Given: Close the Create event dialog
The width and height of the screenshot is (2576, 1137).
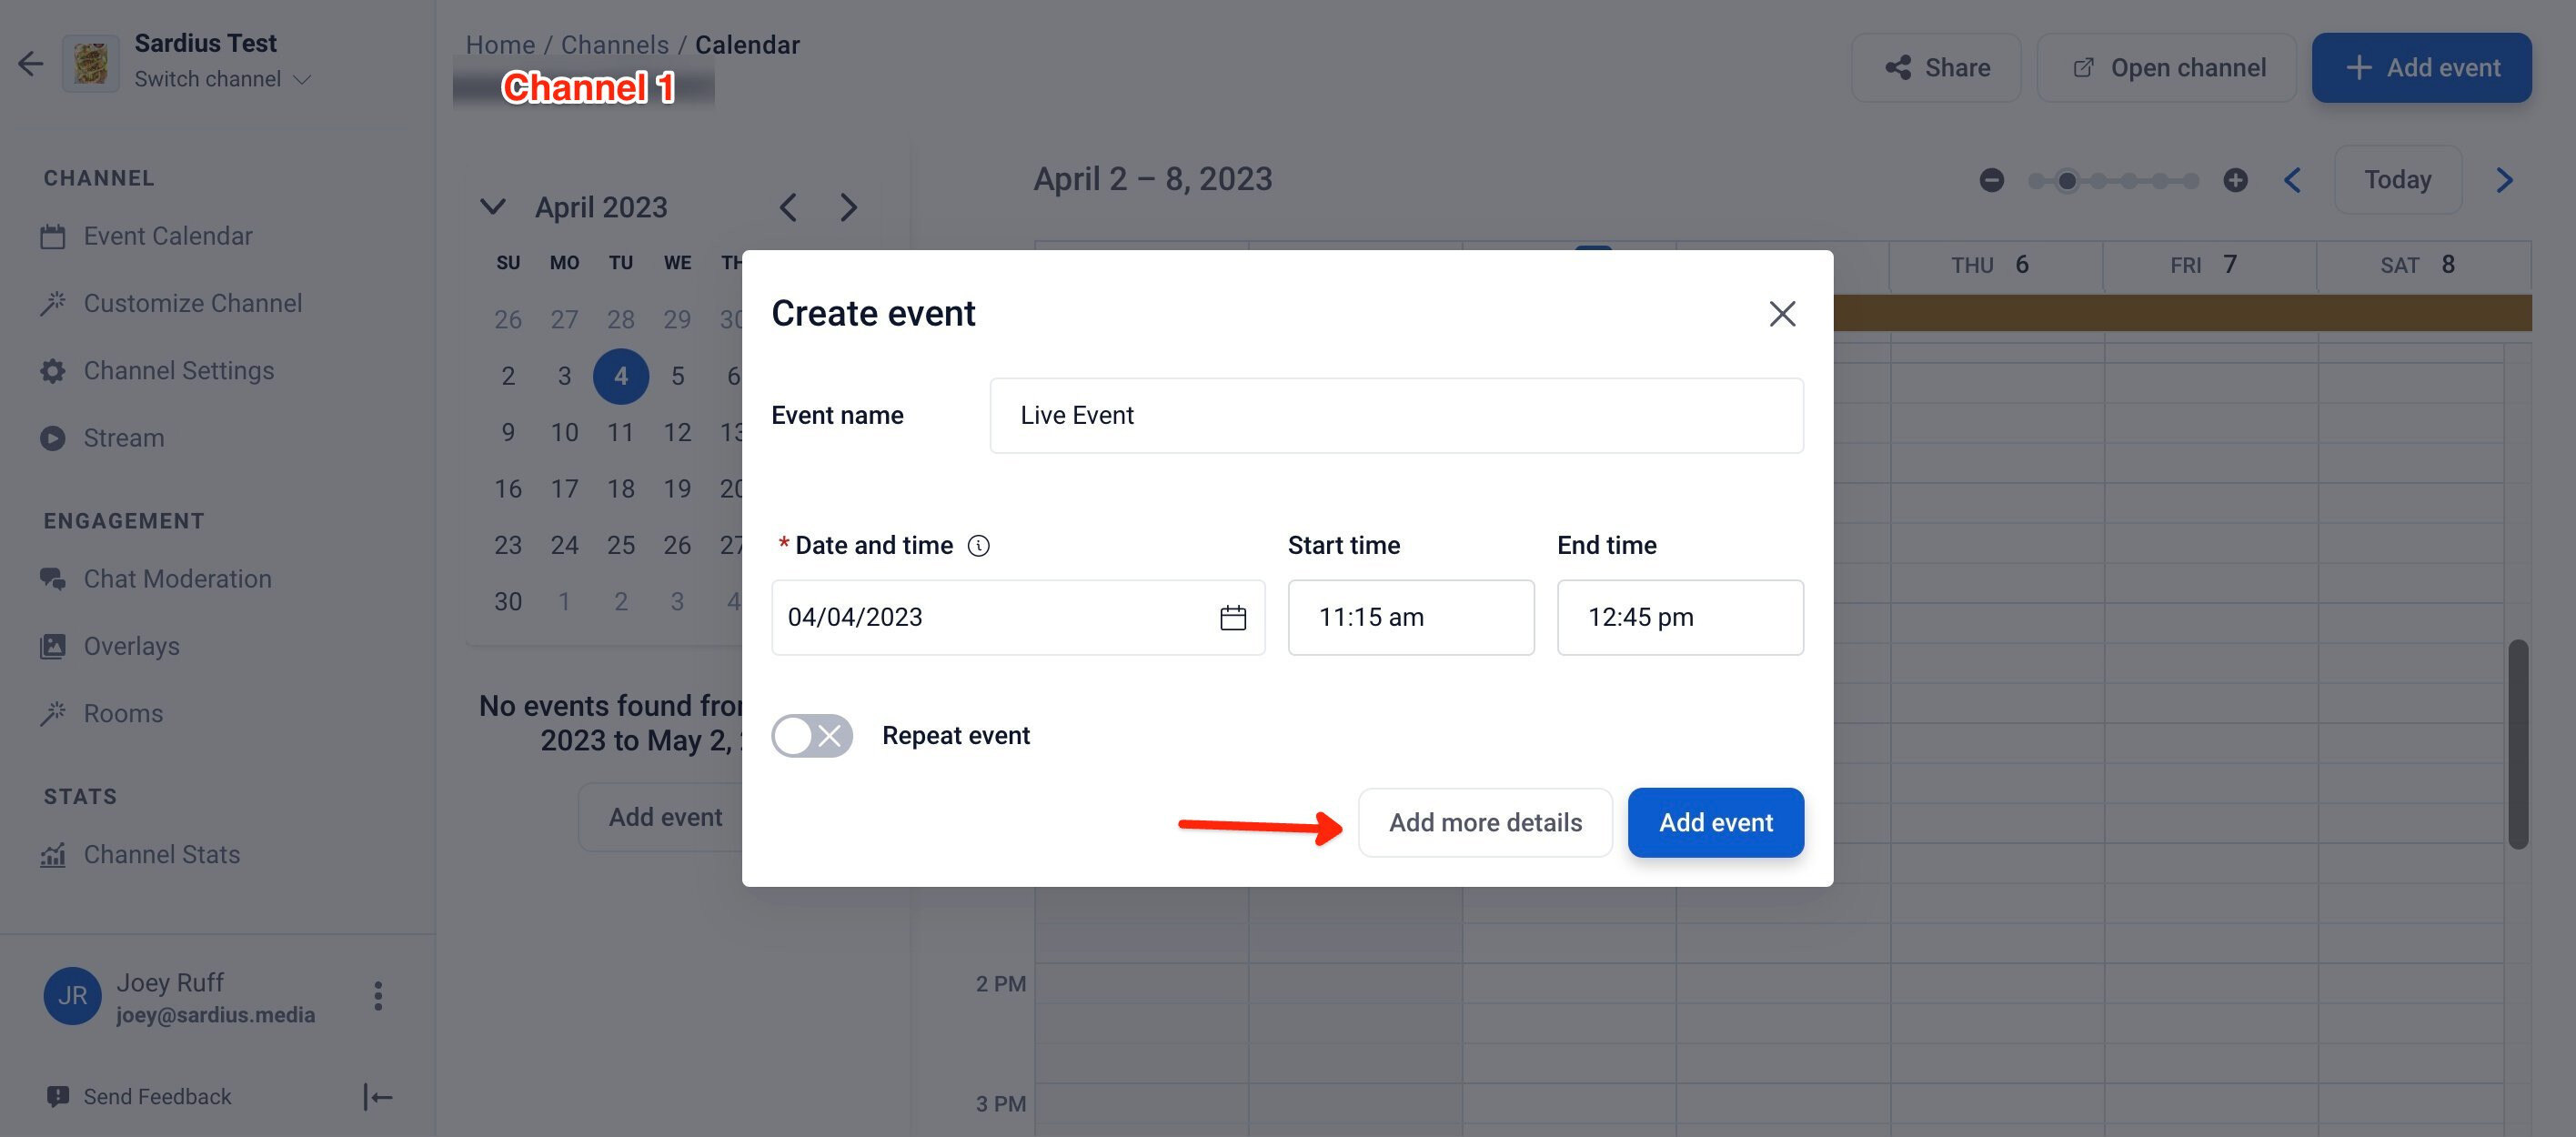Looking at the screenshot, I should click(1782, 314).
